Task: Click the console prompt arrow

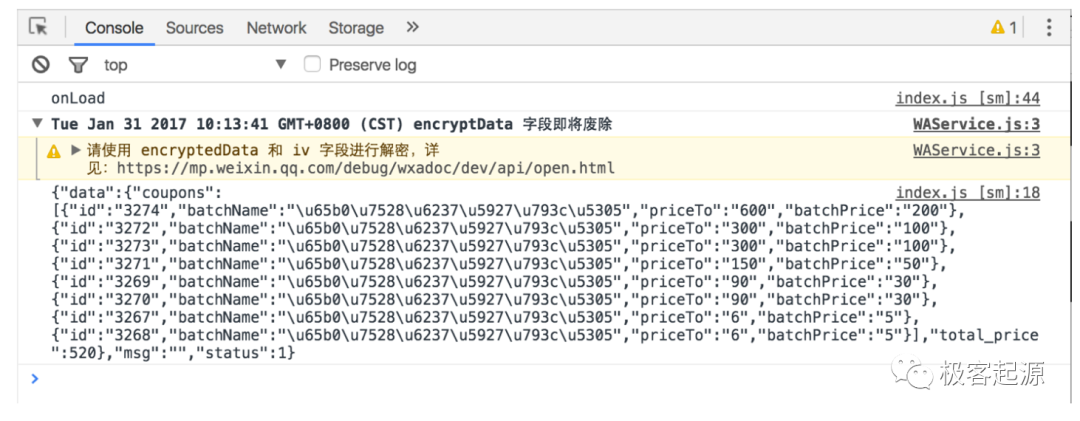Action: [35, 378]
